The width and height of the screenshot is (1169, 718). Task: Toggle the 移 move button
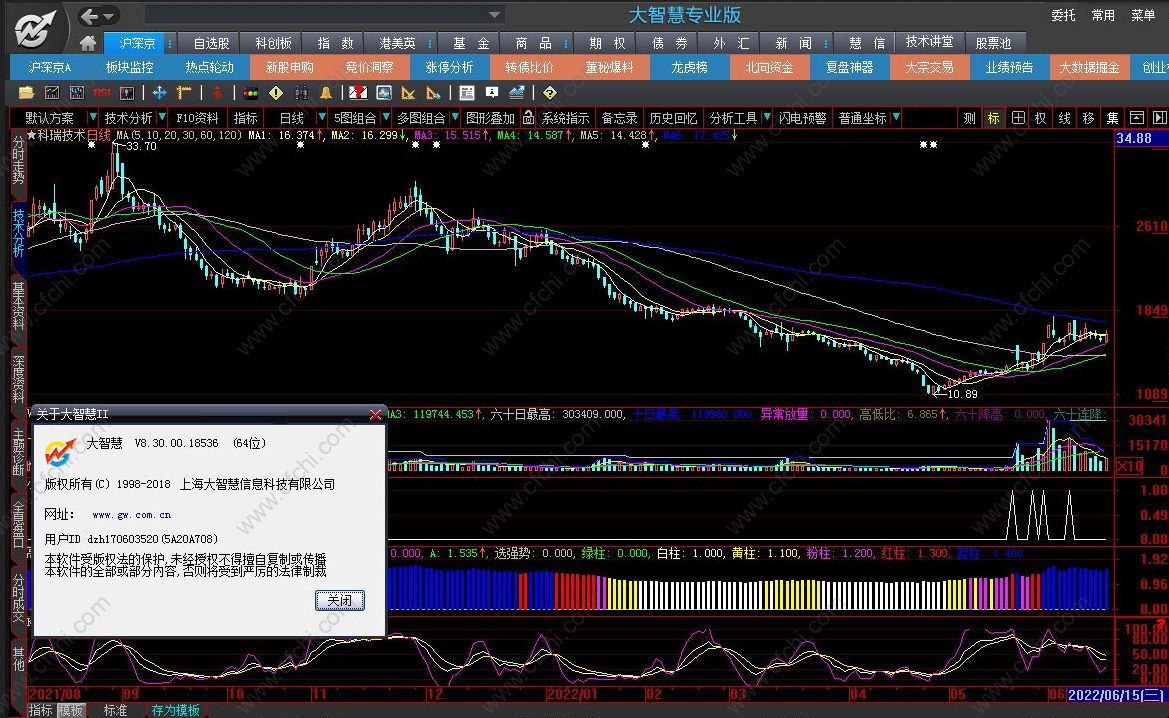pyautogui.click(x=1088, y=118)
